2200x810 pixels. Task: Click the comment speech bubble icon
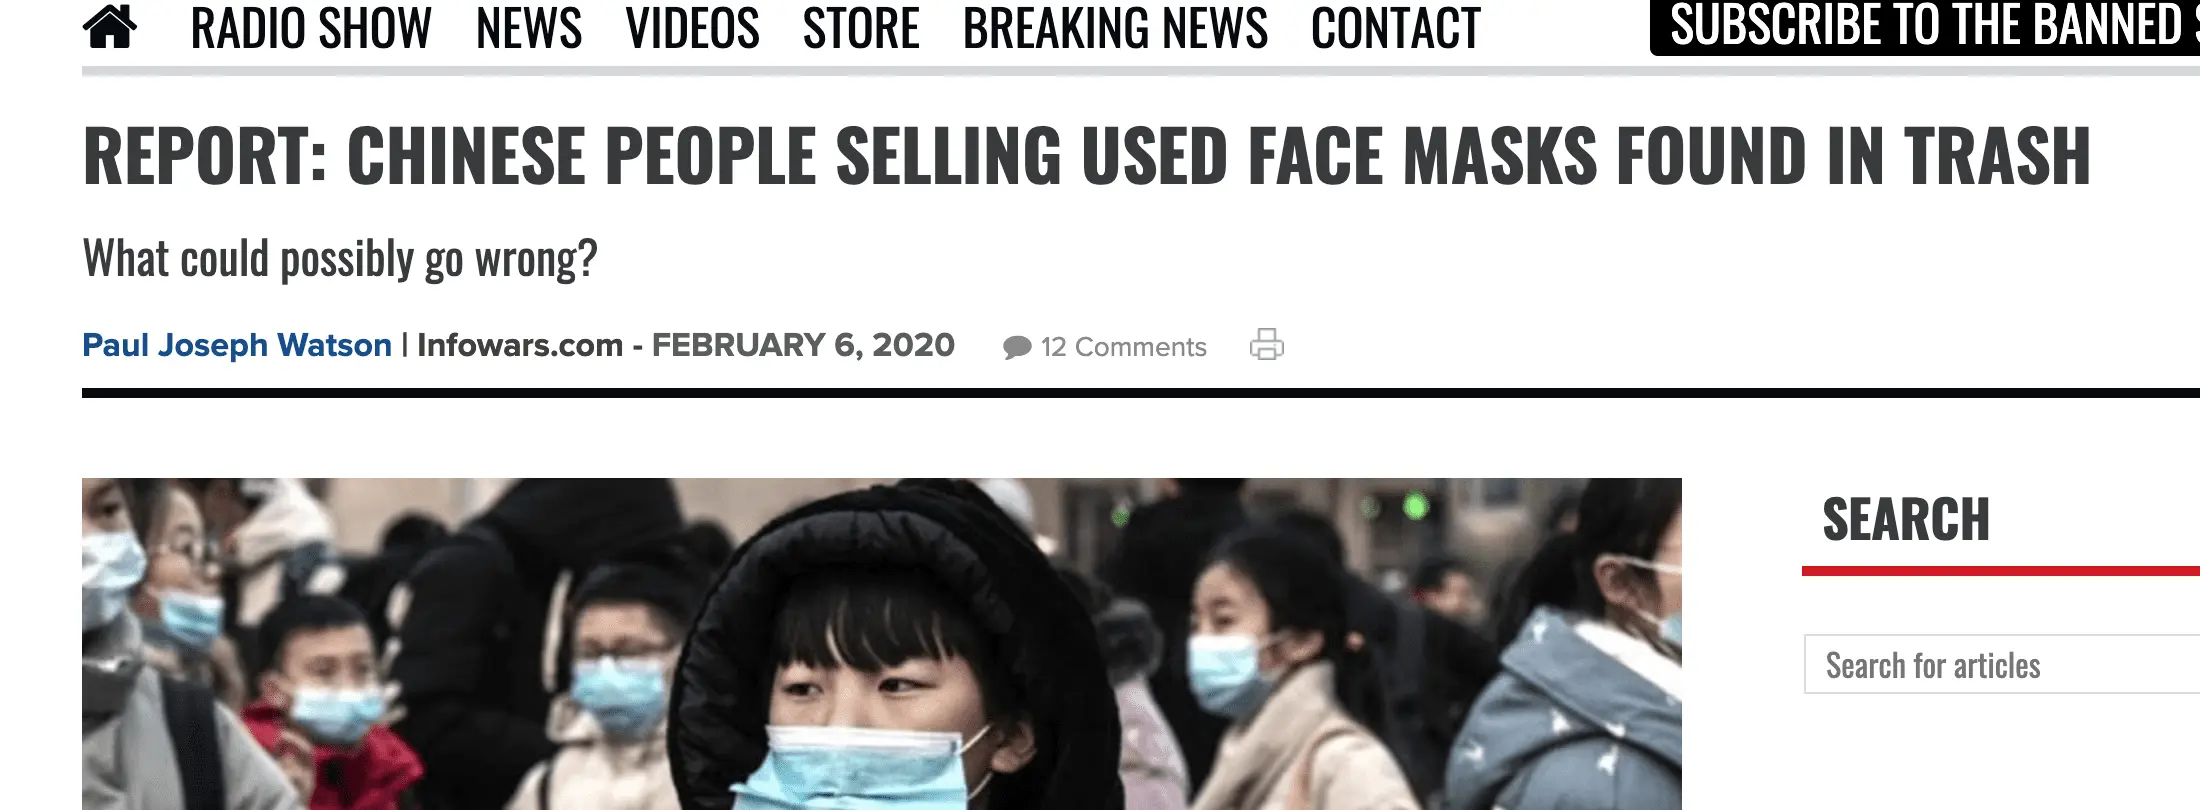(x=1017, y=347)
